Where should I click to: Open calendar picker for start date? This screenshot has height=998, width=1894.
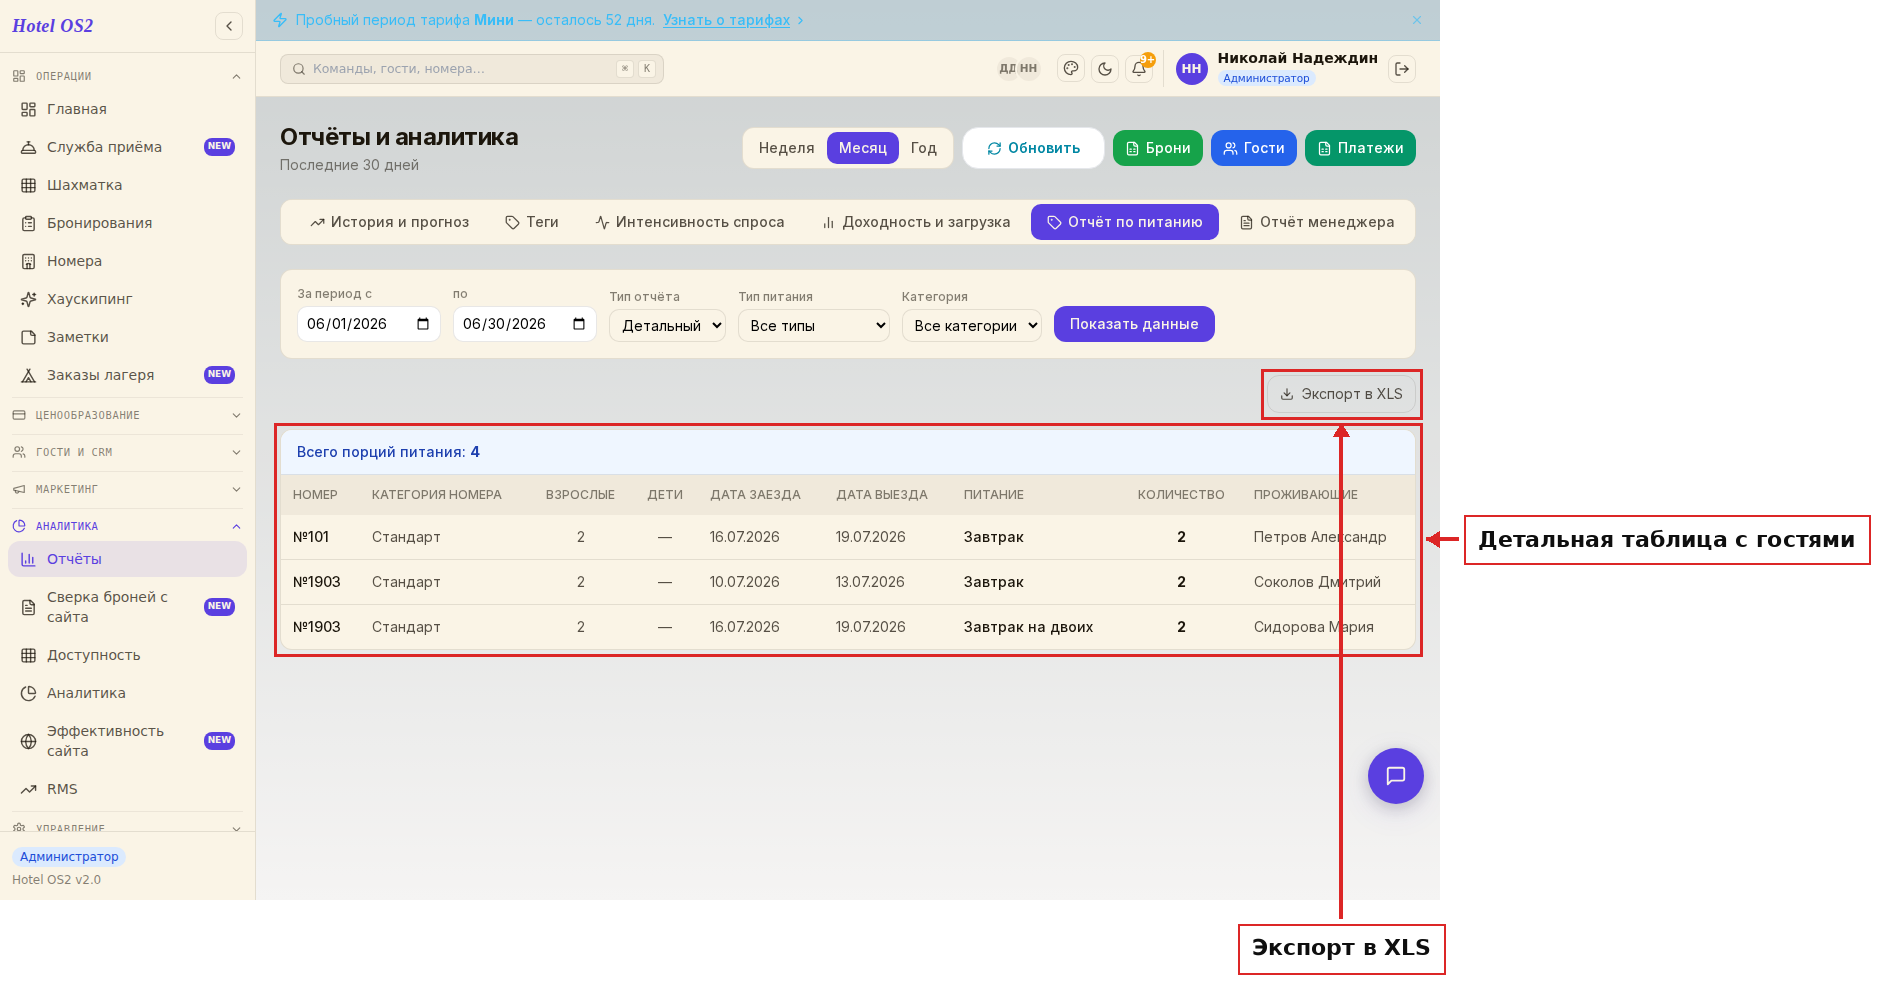pyautogui.click(x=423, y=324)
